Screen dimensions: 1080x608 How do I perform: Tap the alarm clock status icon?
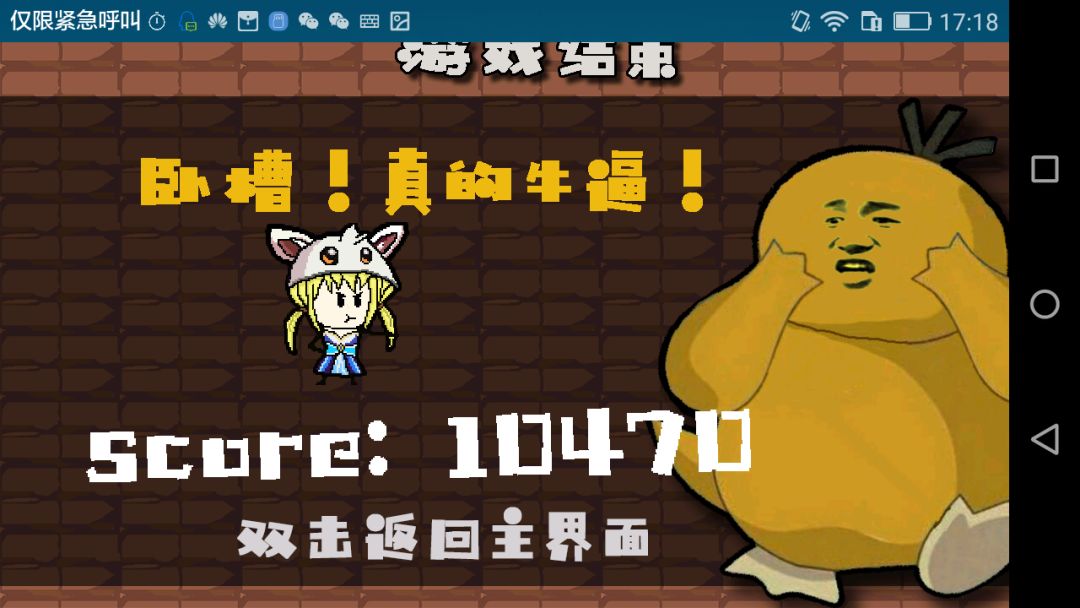coord(157,21)
